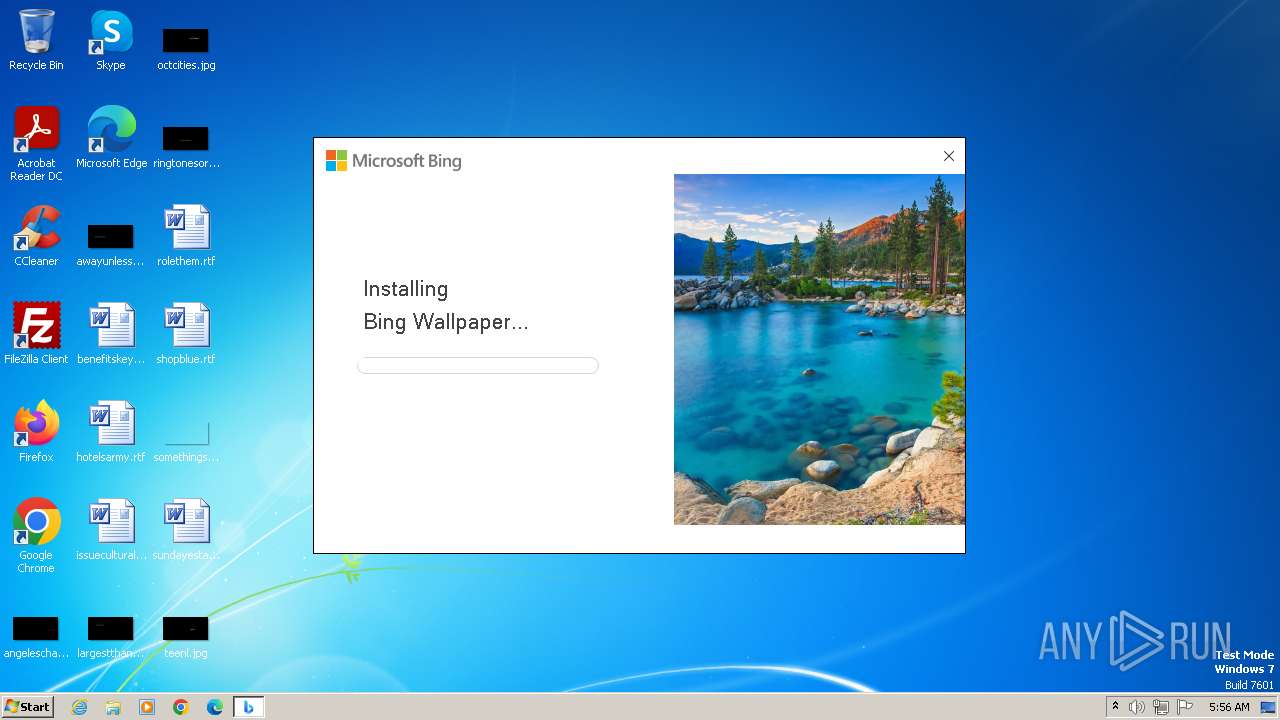1280x720 pixels.
Task: Open the Action Center flag icon
Action: (x=1185, y=707)
